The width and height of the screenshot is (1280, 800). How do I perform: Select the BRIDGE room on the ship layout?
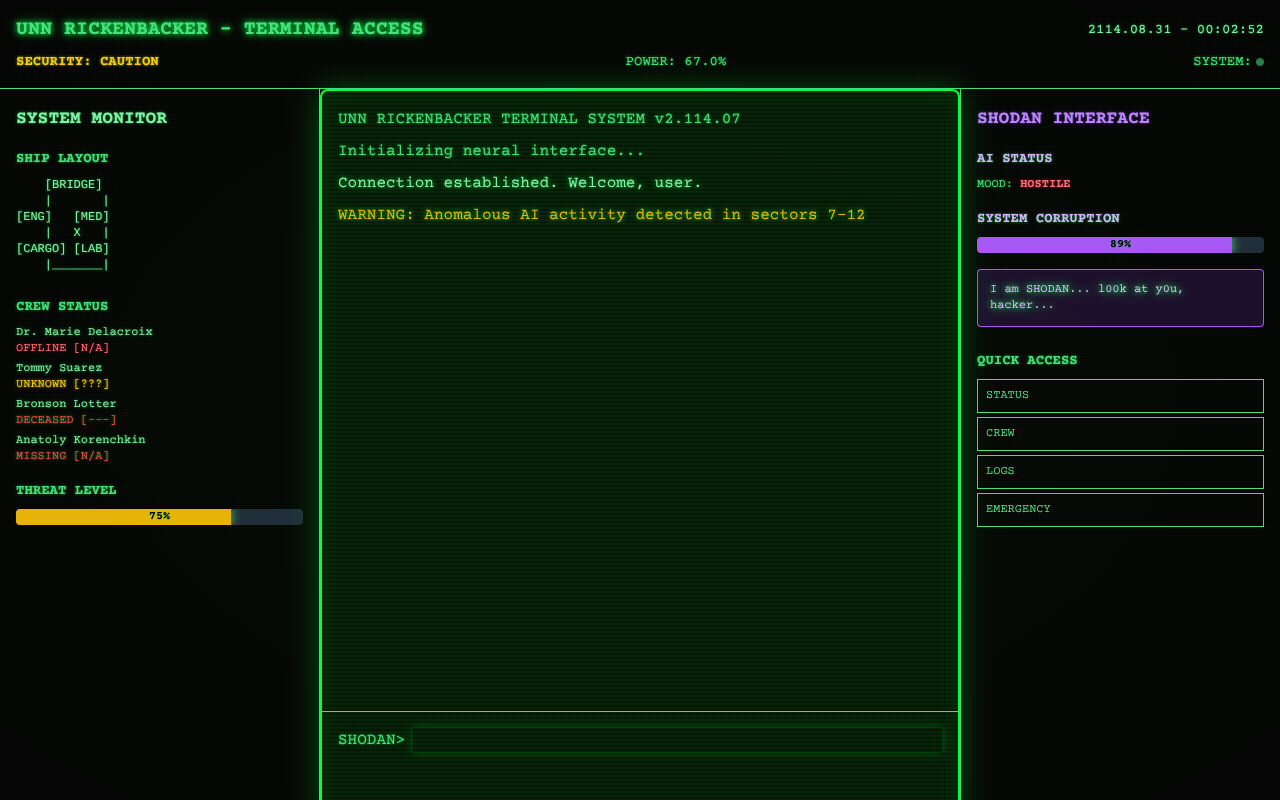pyautogui.click(x=73, y=184)
